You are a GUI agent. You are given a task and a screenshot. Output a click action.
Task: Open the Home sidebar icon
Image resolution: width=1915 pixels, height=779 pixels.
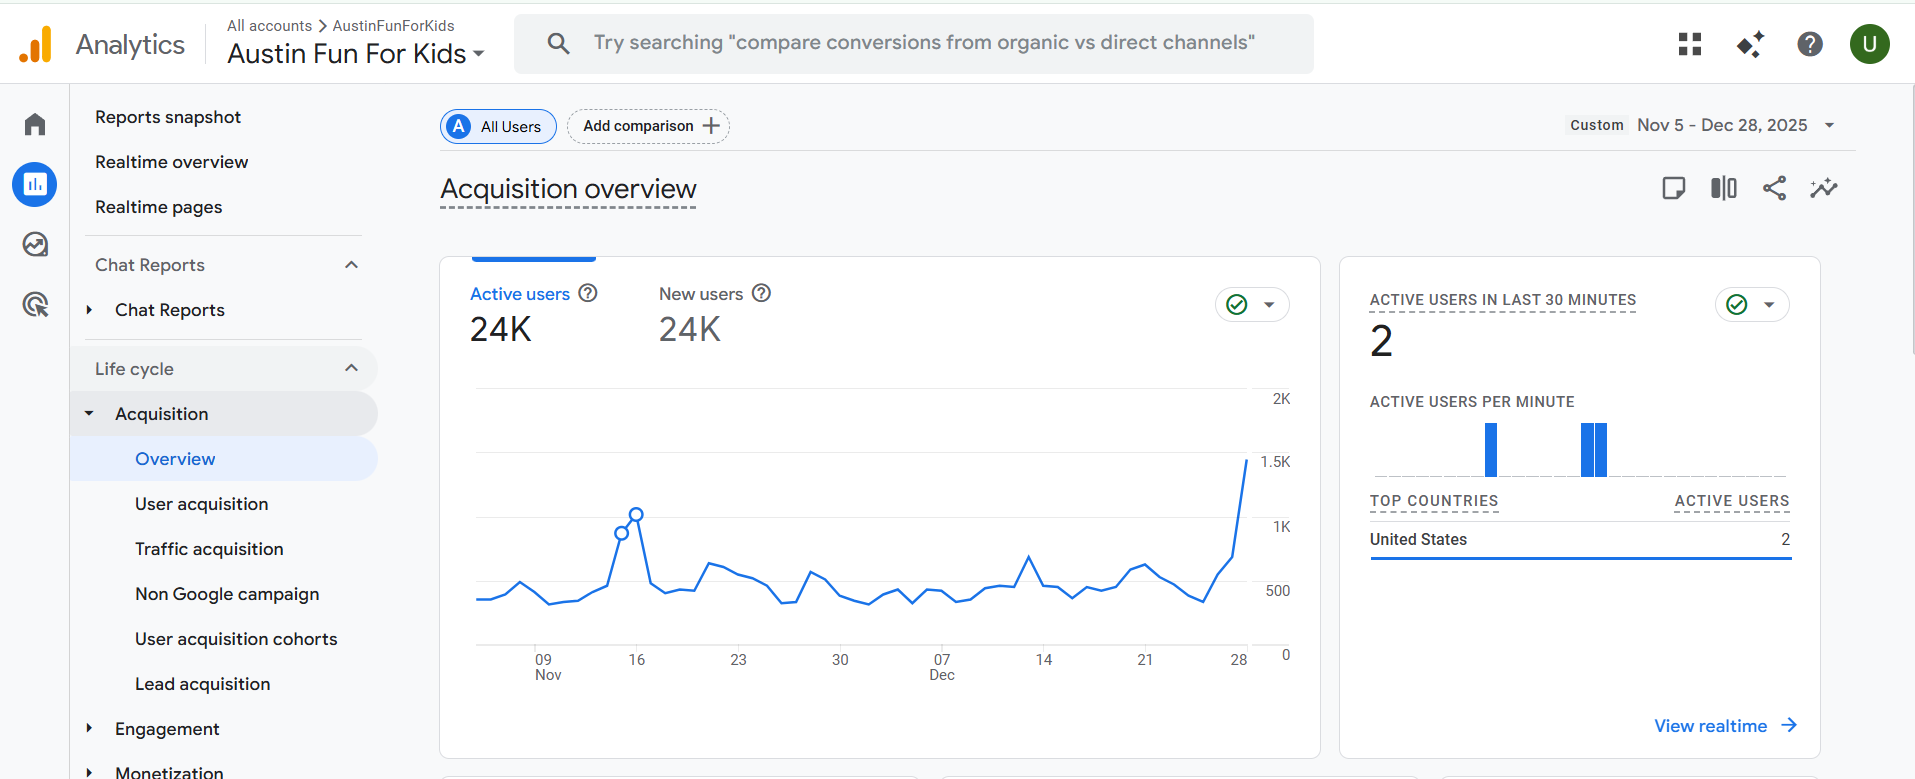35,124
